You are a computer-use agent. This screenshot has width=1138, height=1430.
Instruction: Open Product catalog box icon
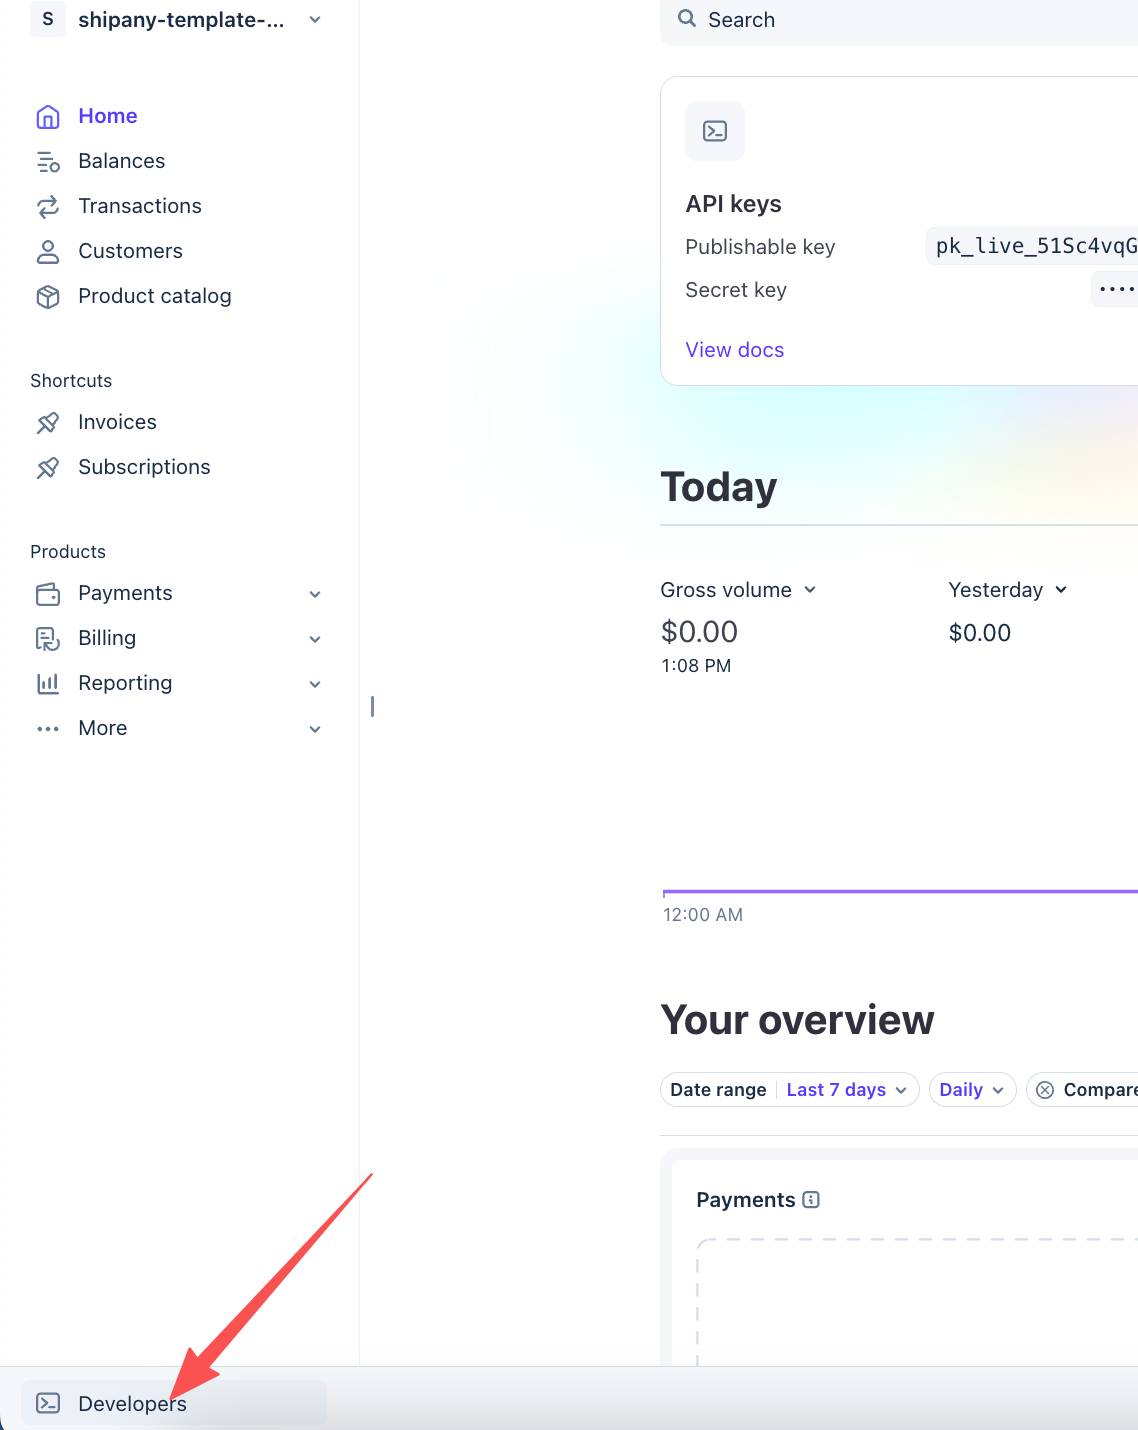click(48, 297)
